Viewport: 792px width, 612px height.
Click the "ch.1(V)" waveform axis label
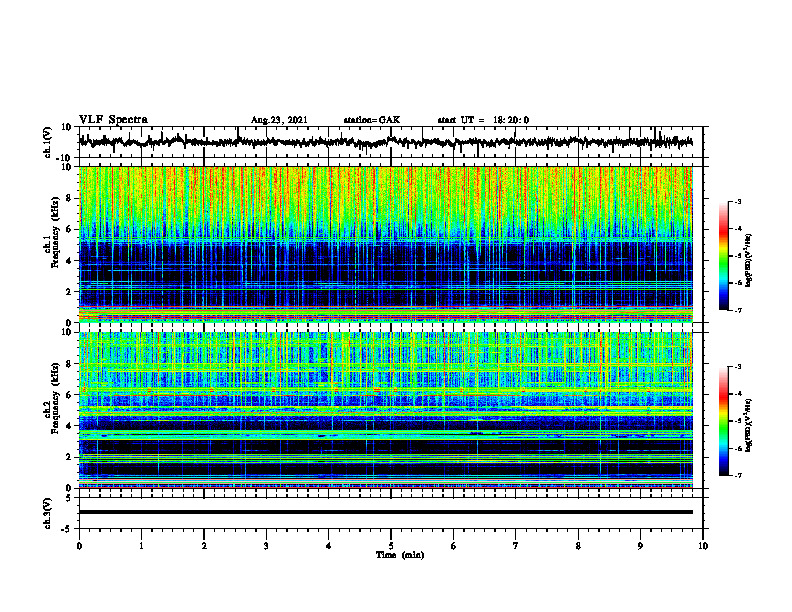point(48,142)
